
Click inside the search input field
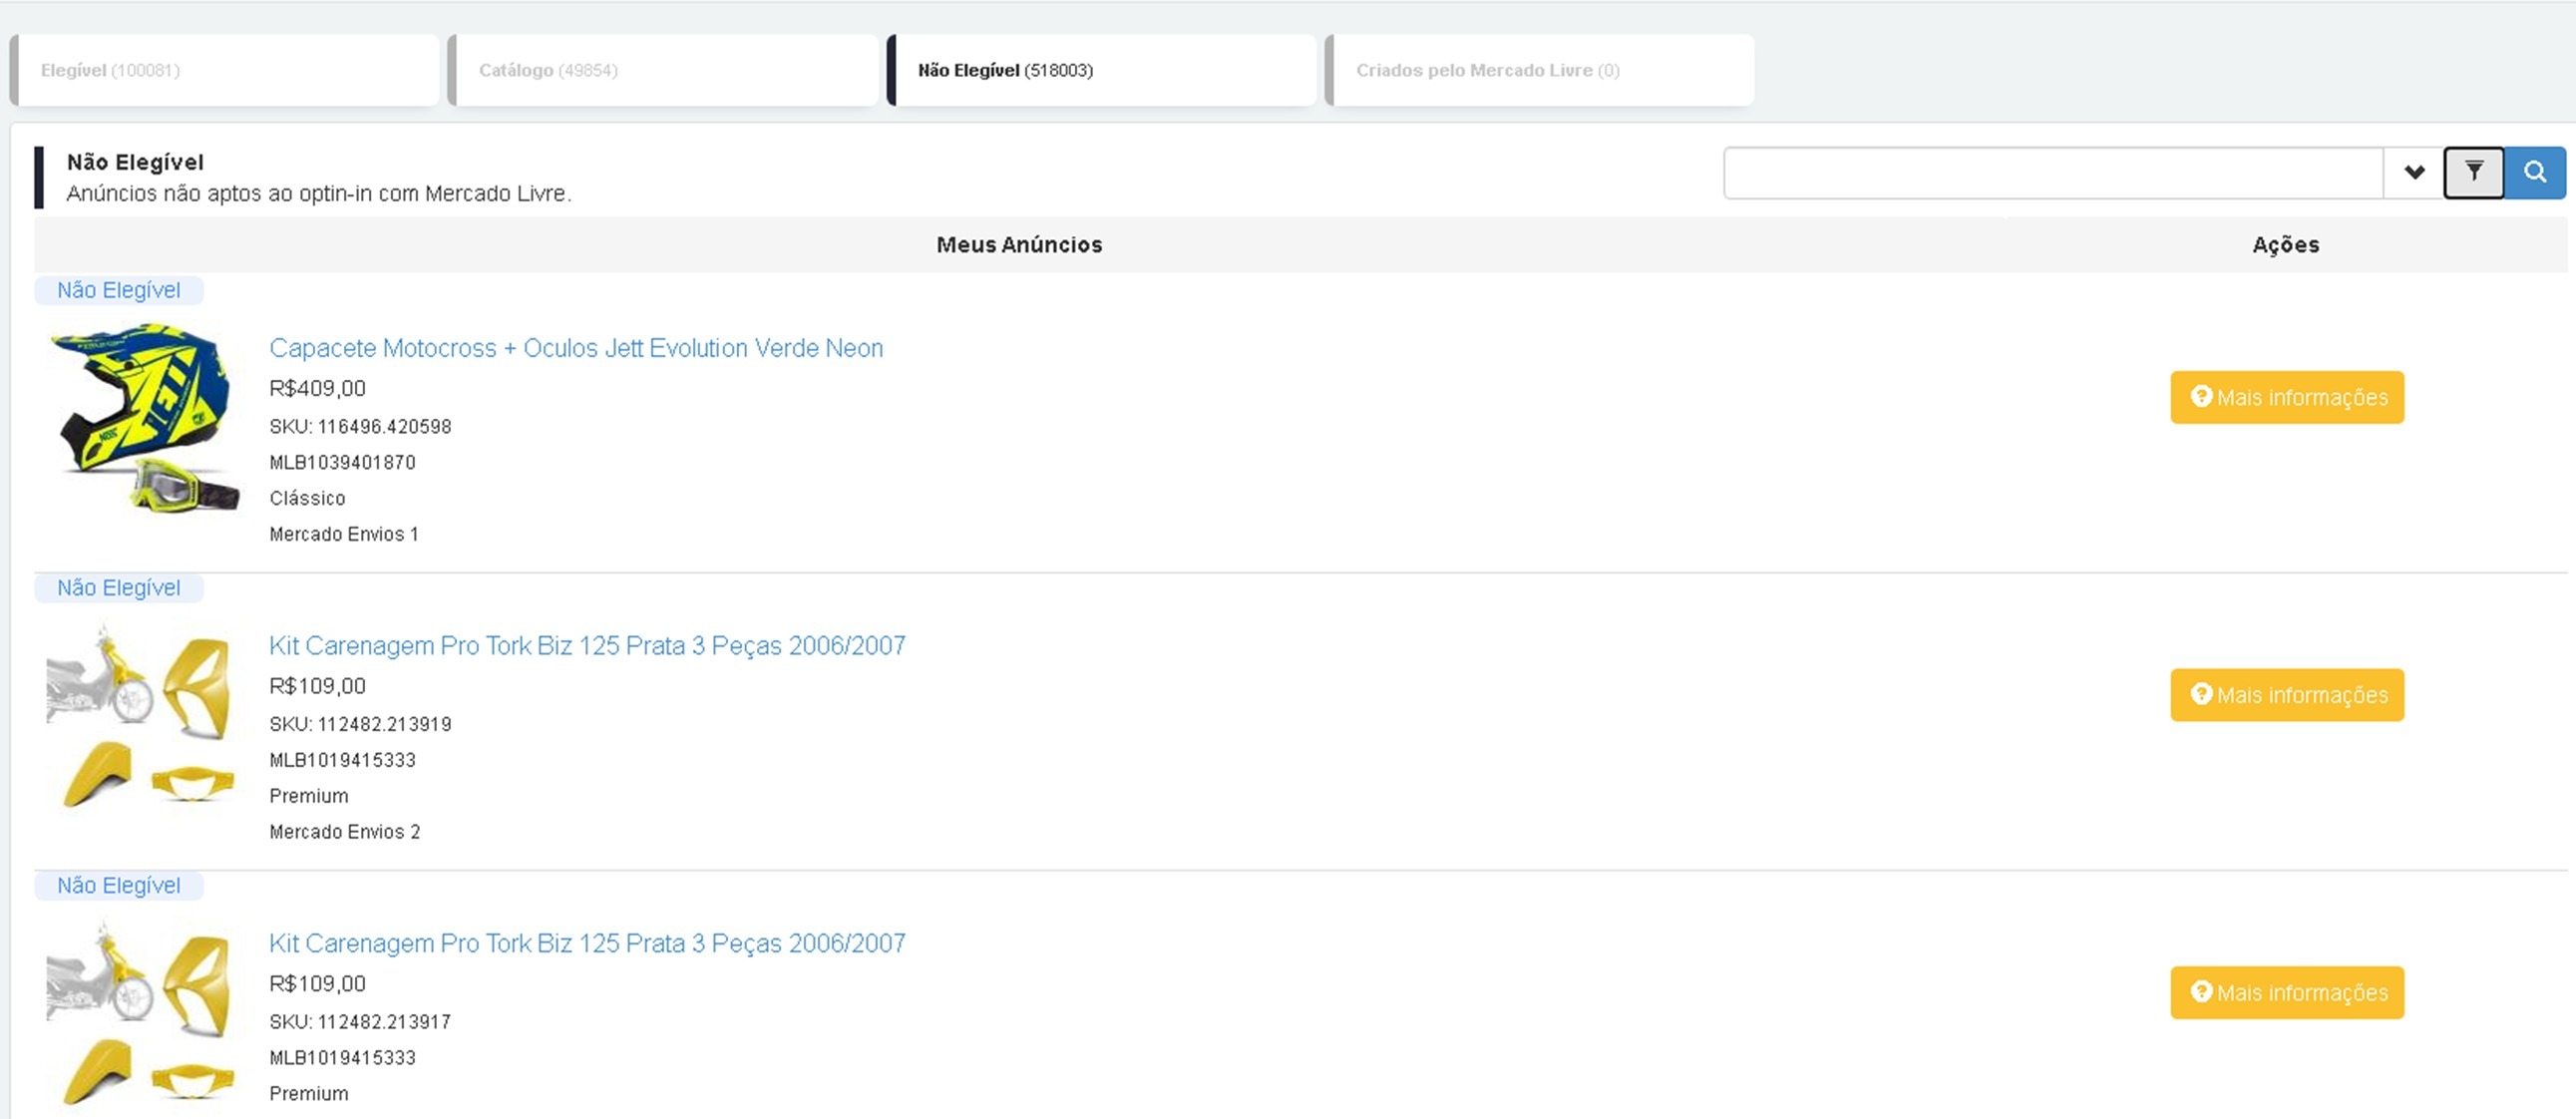(x=2052, y=172)
